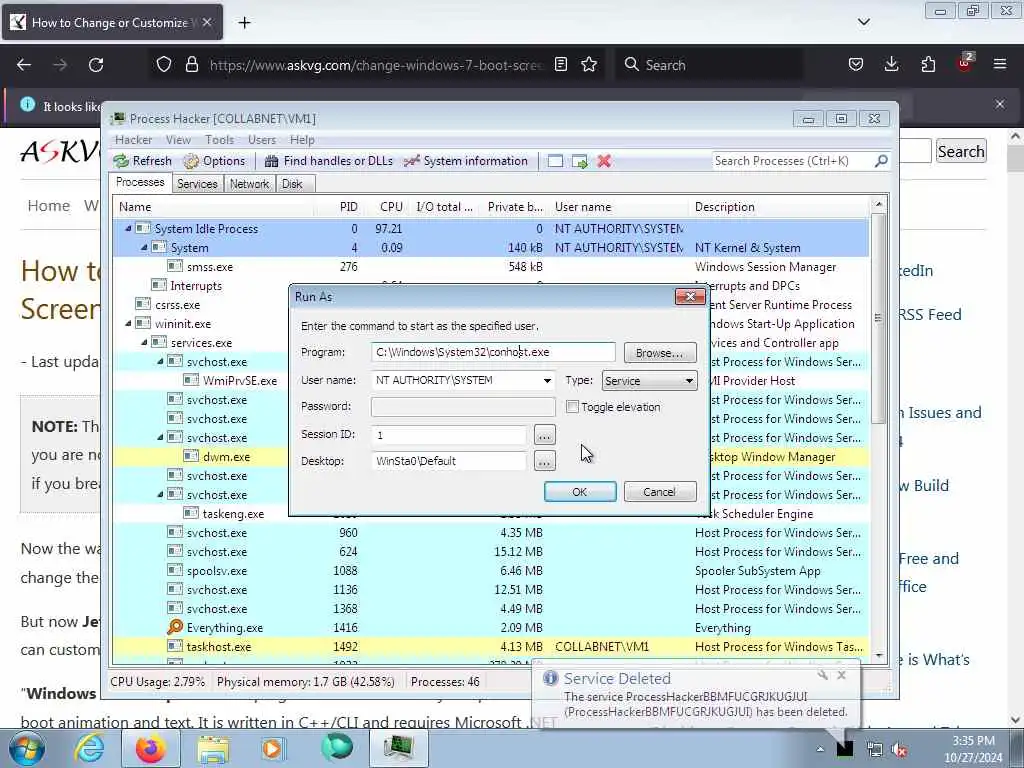
Task: Open Options in Process Hacker toolbar
Action: point(214,161)
